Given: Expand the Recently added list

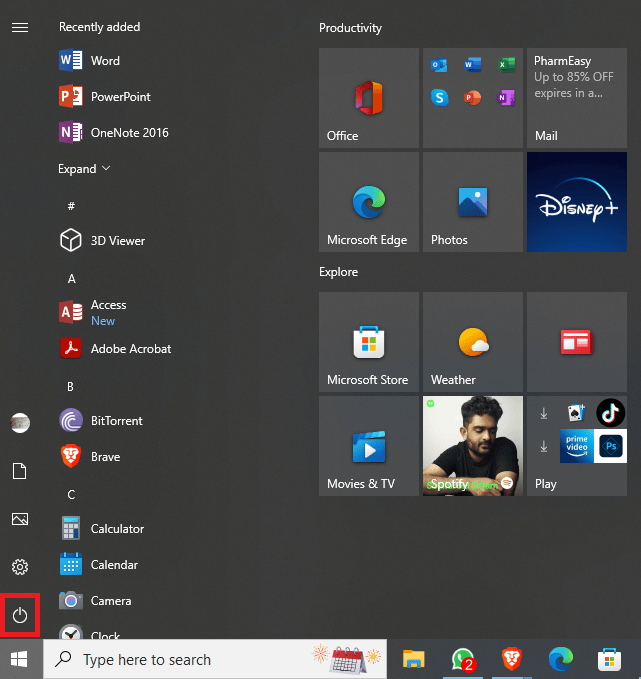Looking at the screenshot, I should pyautogui.click(x=84, y=168).
